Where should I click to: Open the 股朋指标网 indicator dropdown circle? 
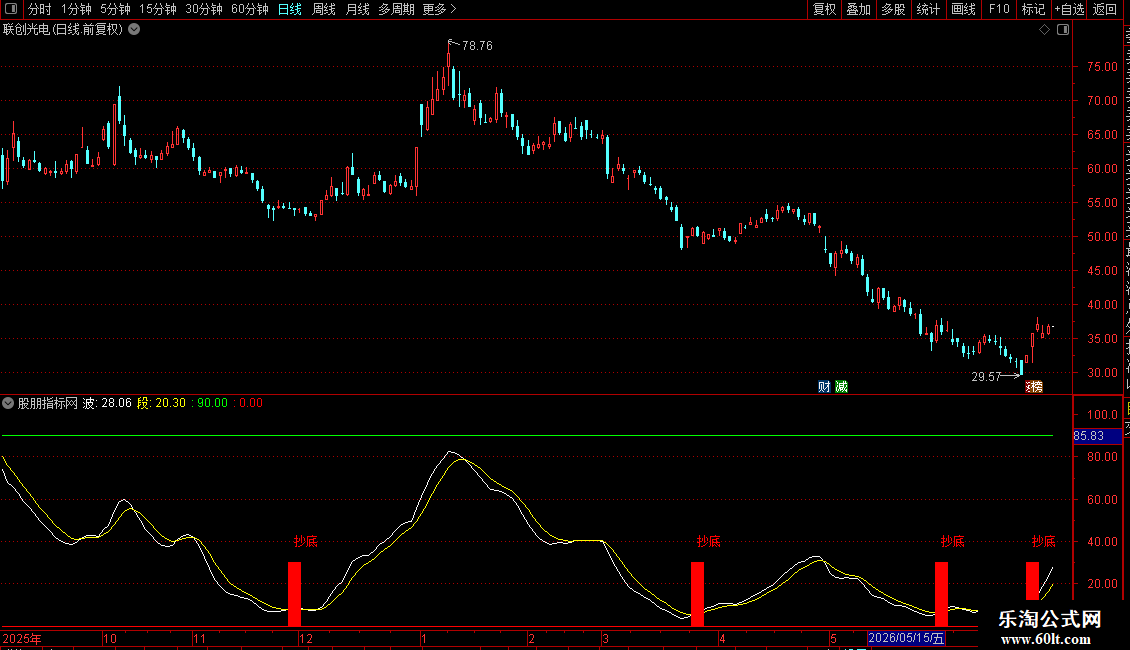click(8, 403)
